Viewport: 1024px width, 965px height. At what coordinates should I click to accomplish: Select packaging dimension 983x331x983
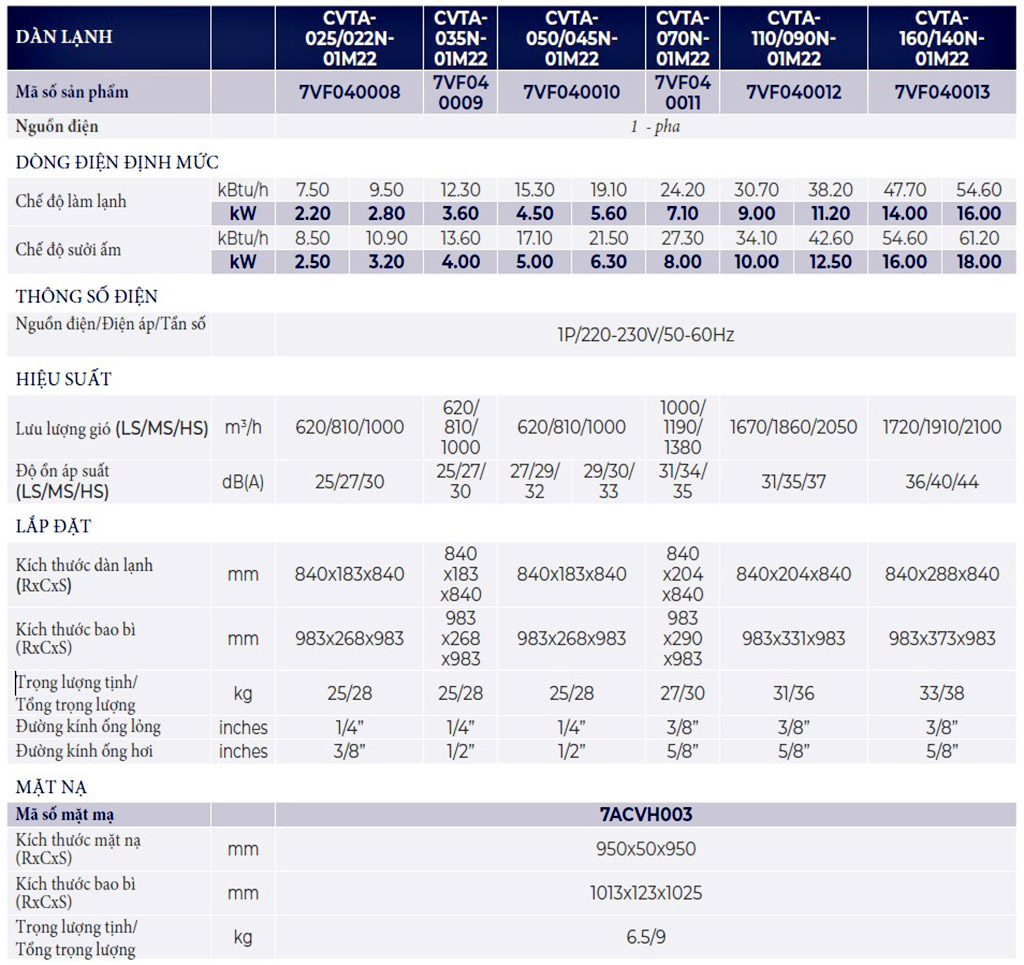tap(794, 638)
